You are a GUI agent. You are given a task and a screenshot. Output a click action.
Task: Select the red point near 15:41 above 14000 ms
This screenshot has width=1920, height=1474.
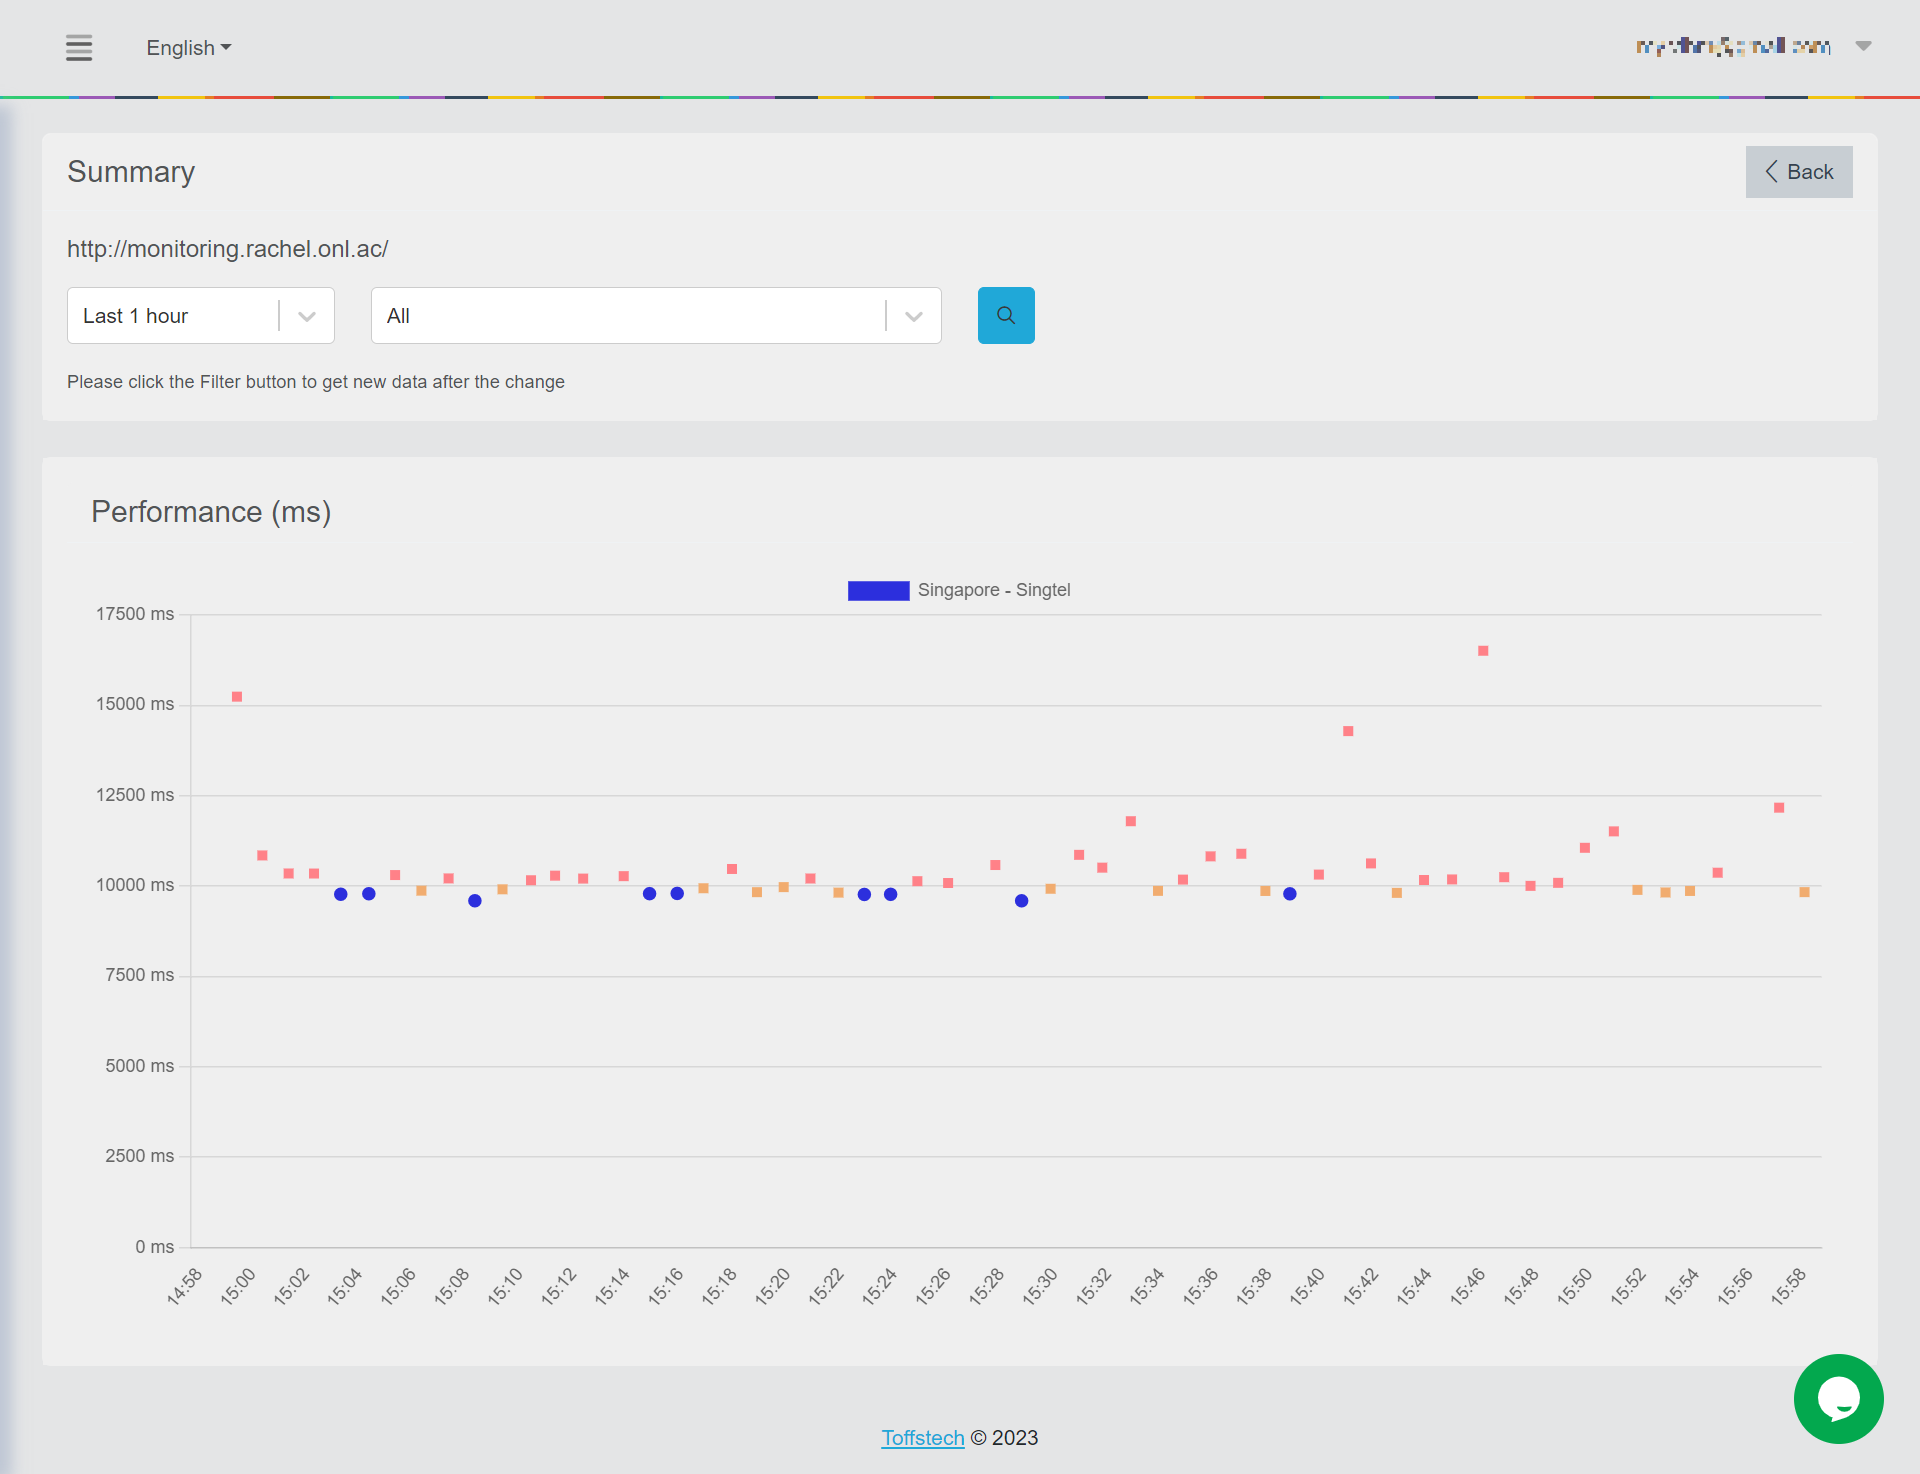point(1348,731)
